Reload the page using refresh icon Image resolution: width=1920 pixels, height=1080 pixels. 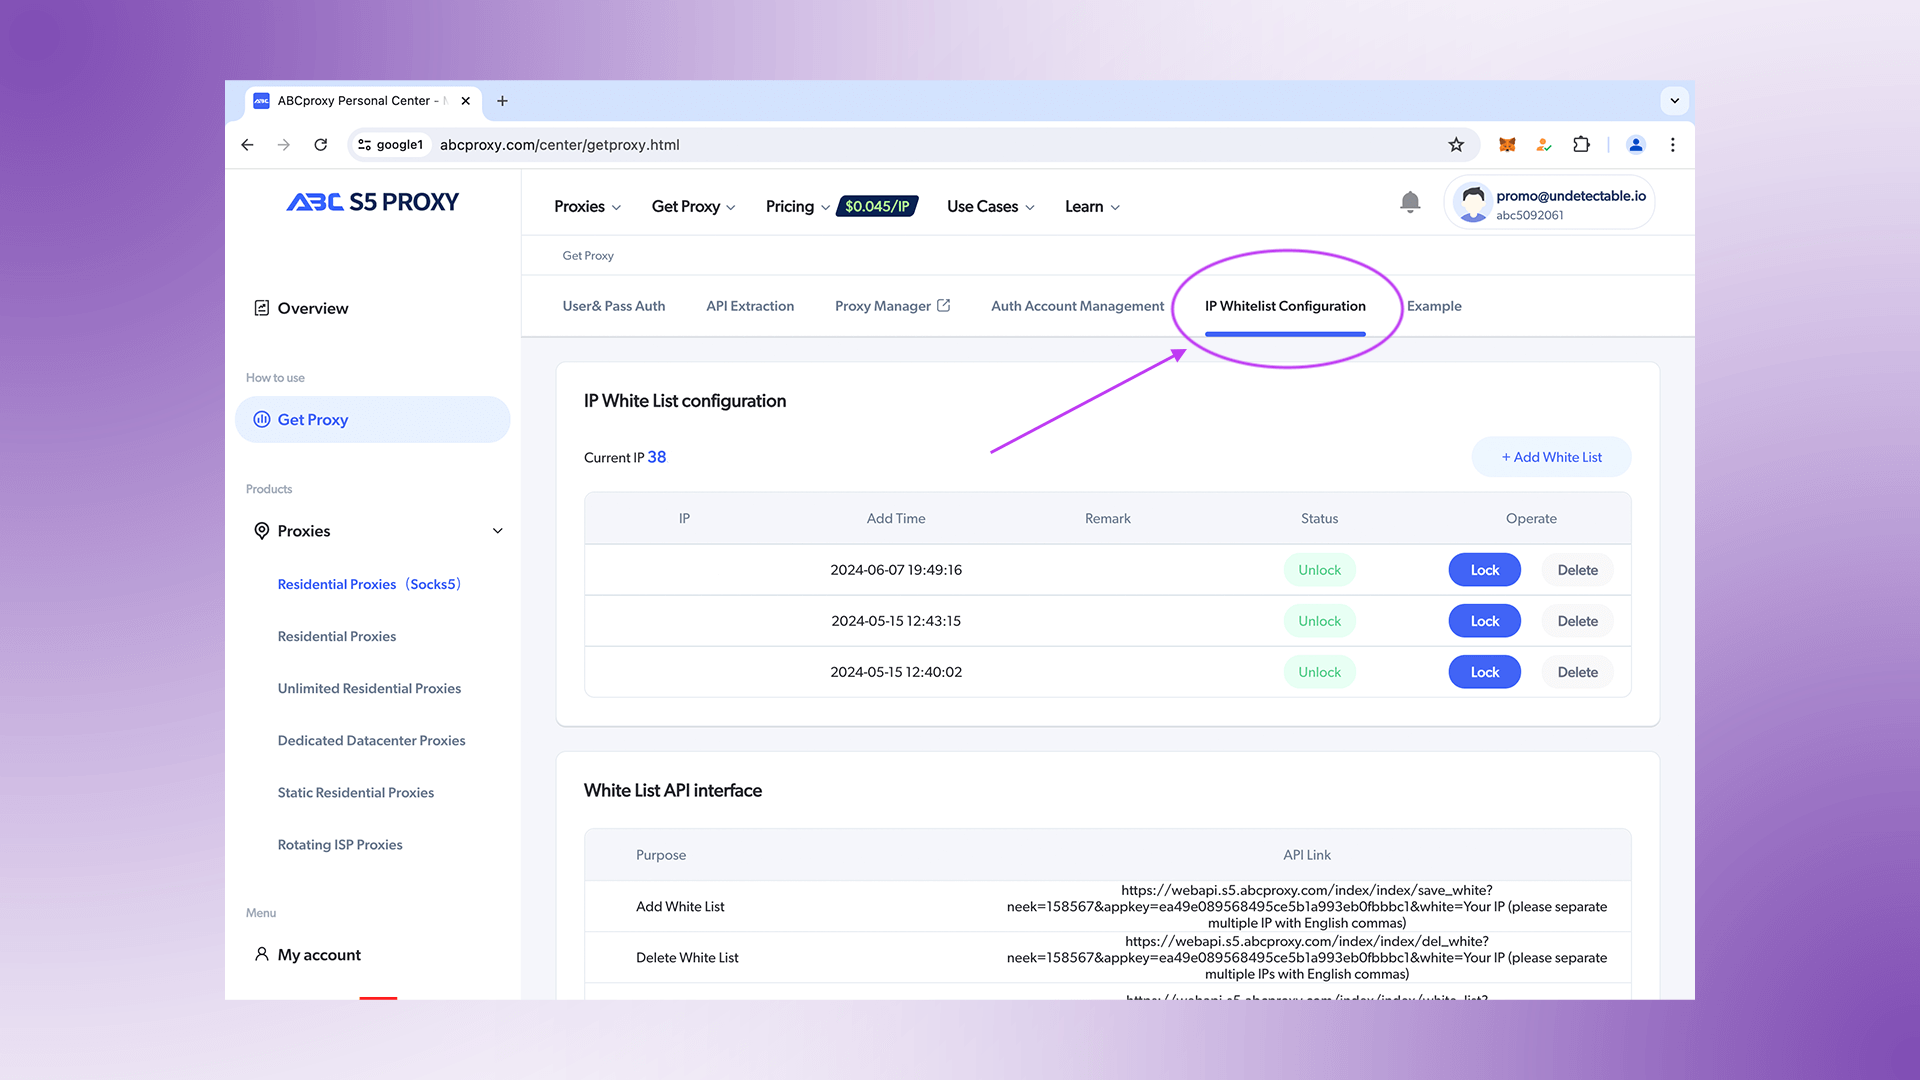pos(321,145)
